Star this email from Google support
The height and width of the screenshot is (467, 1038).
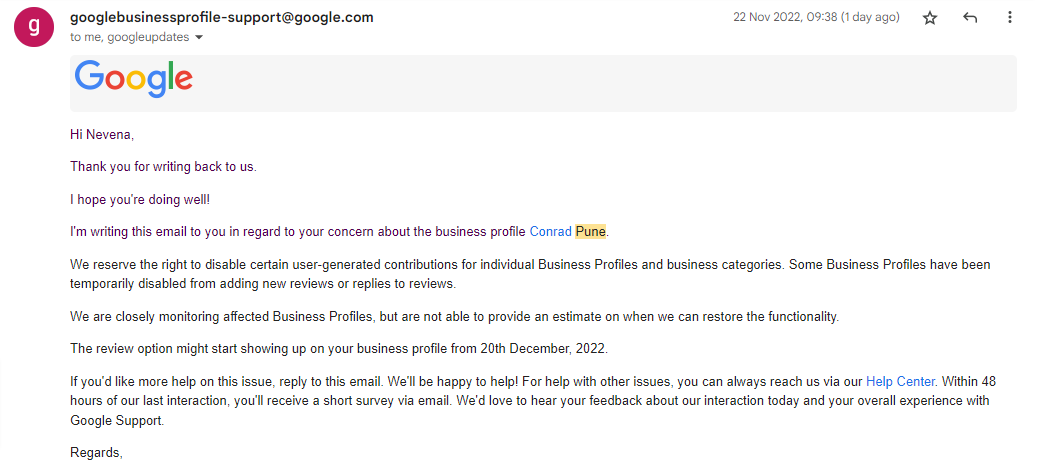pos(930,18)
